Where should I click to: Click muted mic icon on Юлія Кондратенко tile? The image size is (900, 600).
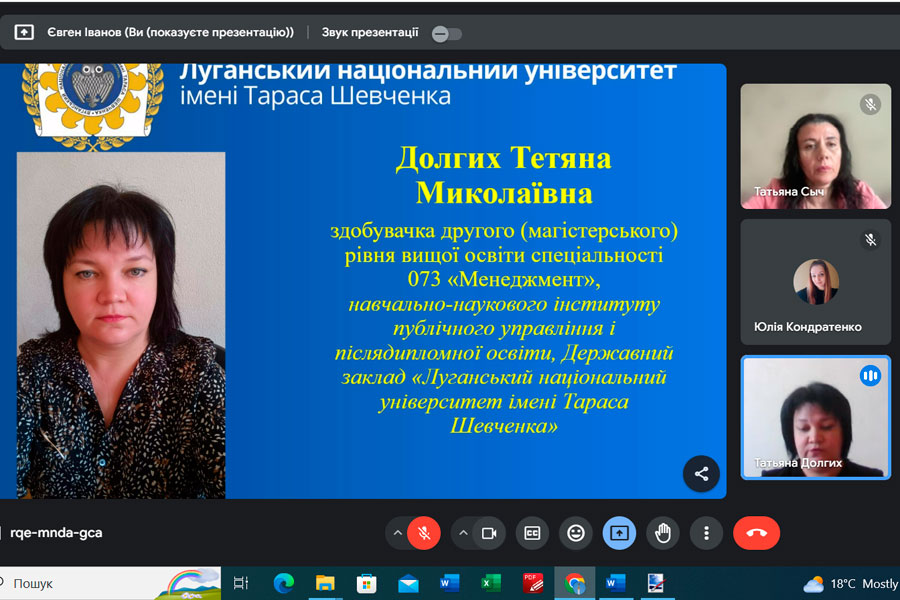click(870, 240)
